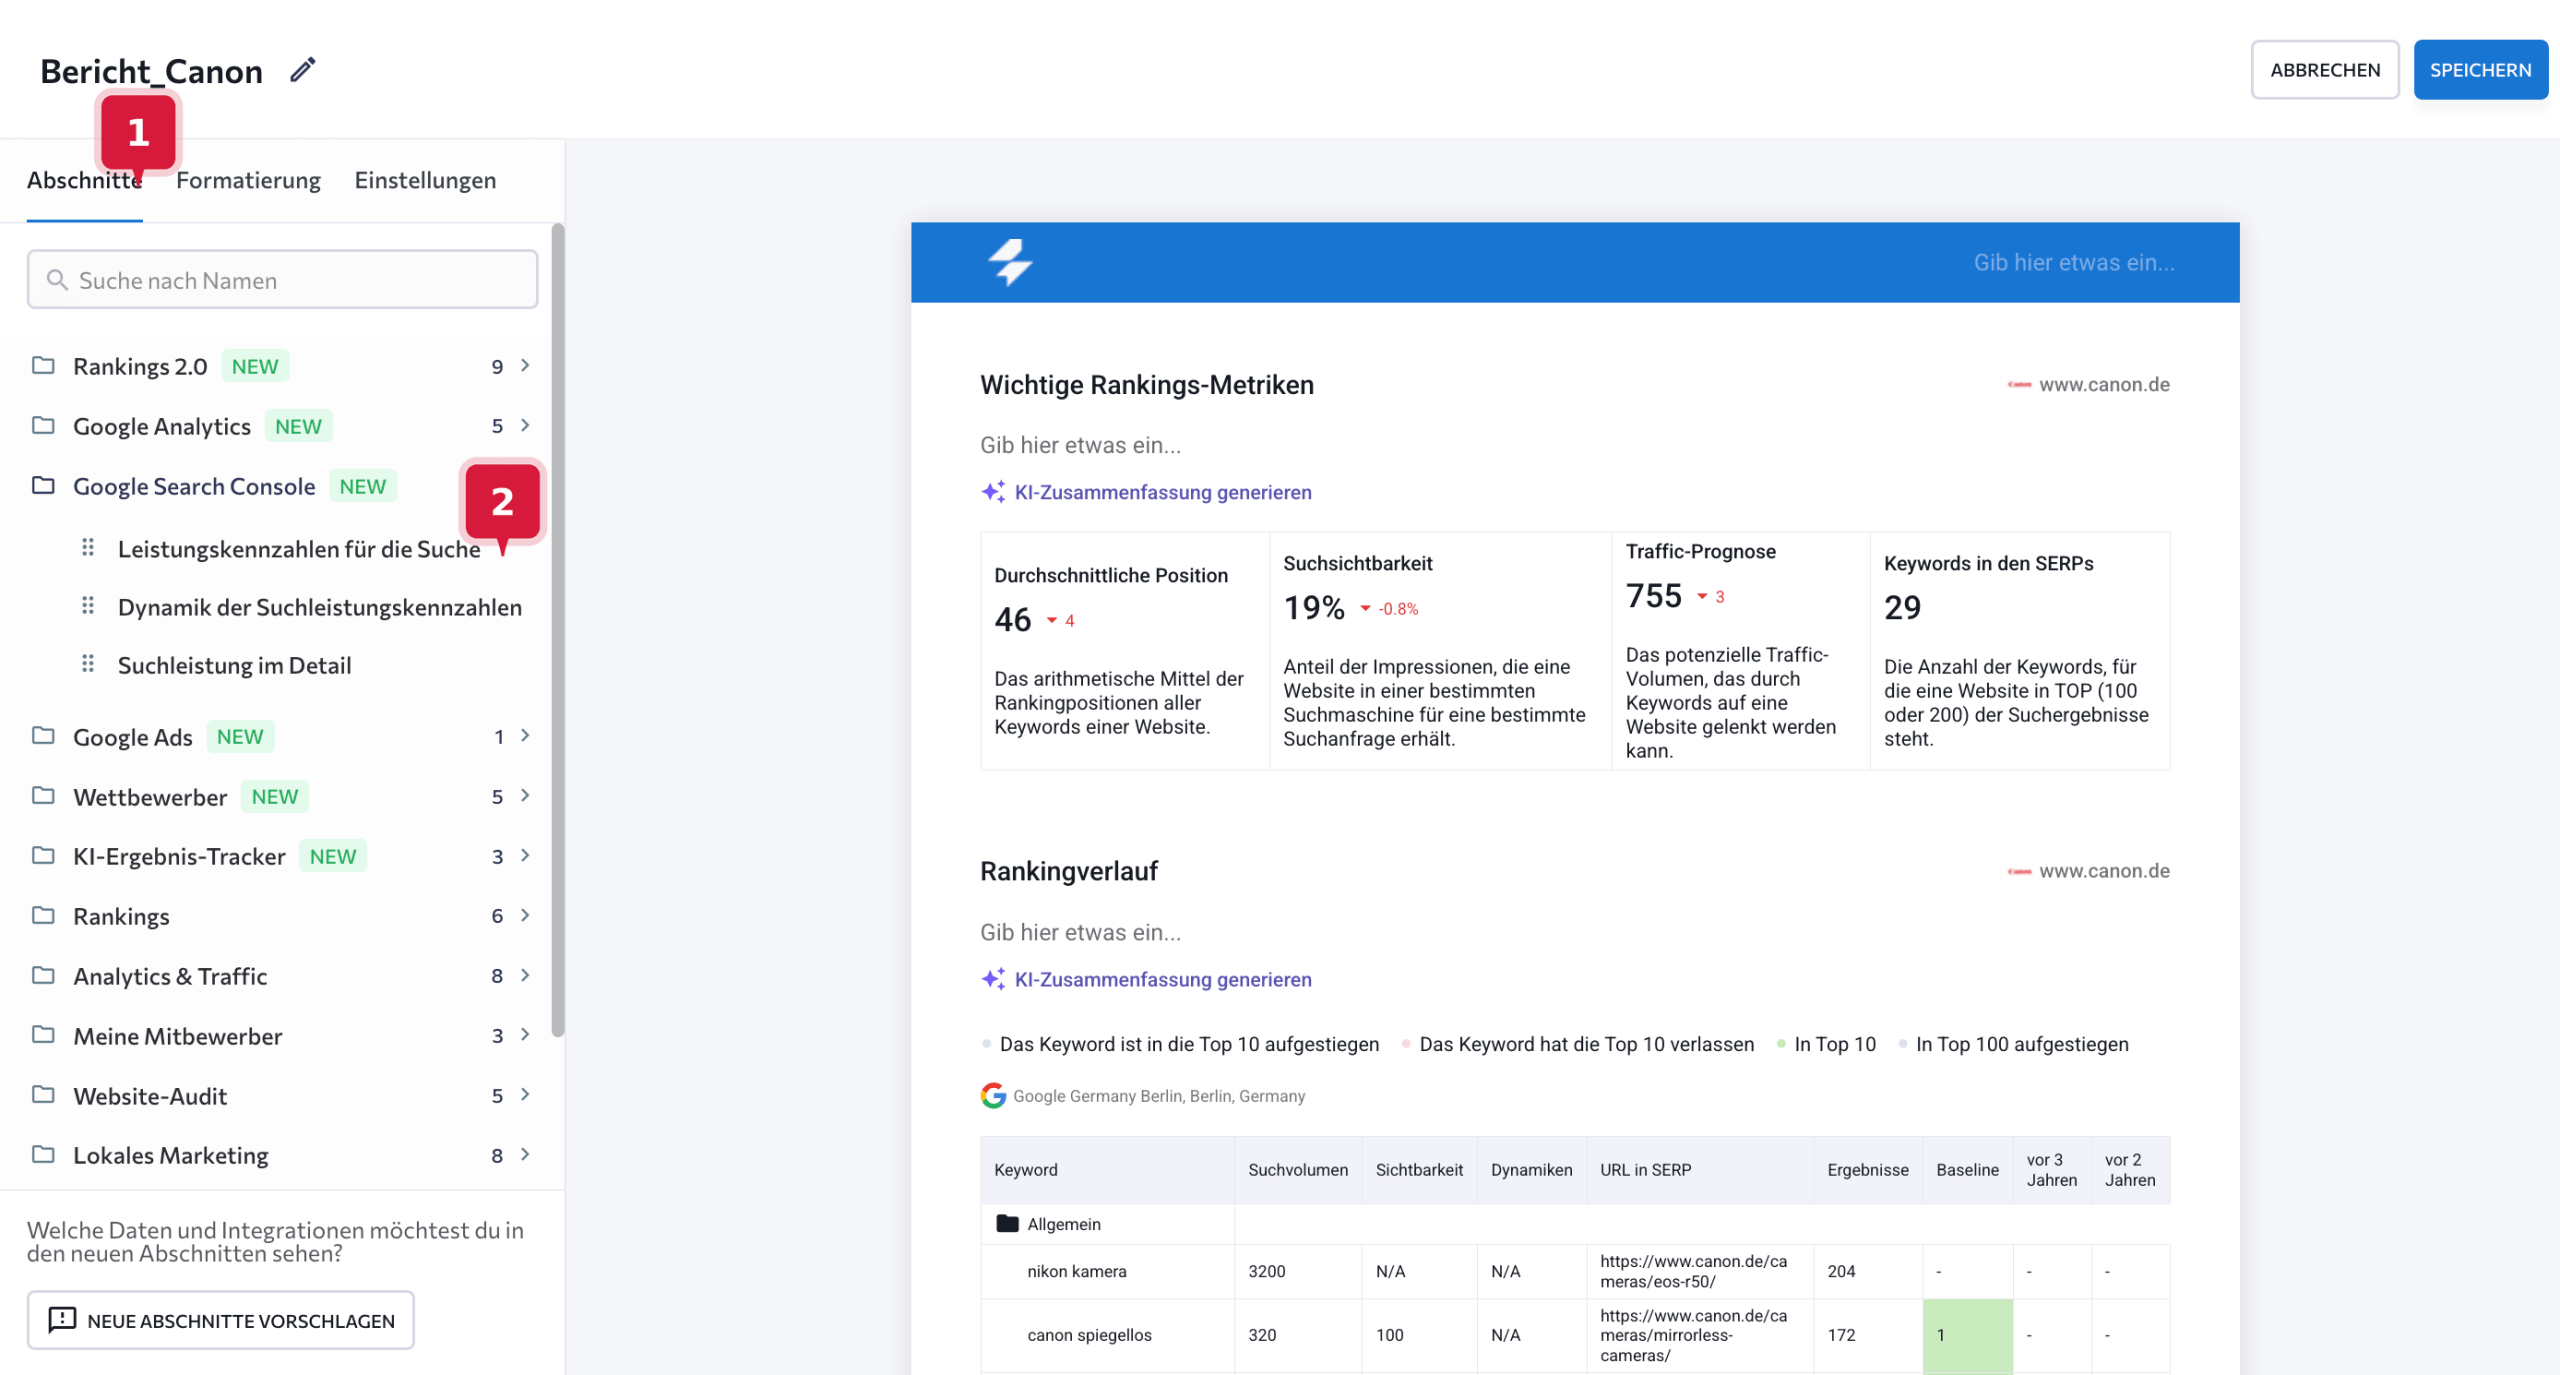
Task: Grab the handle of Leistungskennzahlen für die Suche
Action: (x=88, y=547)
